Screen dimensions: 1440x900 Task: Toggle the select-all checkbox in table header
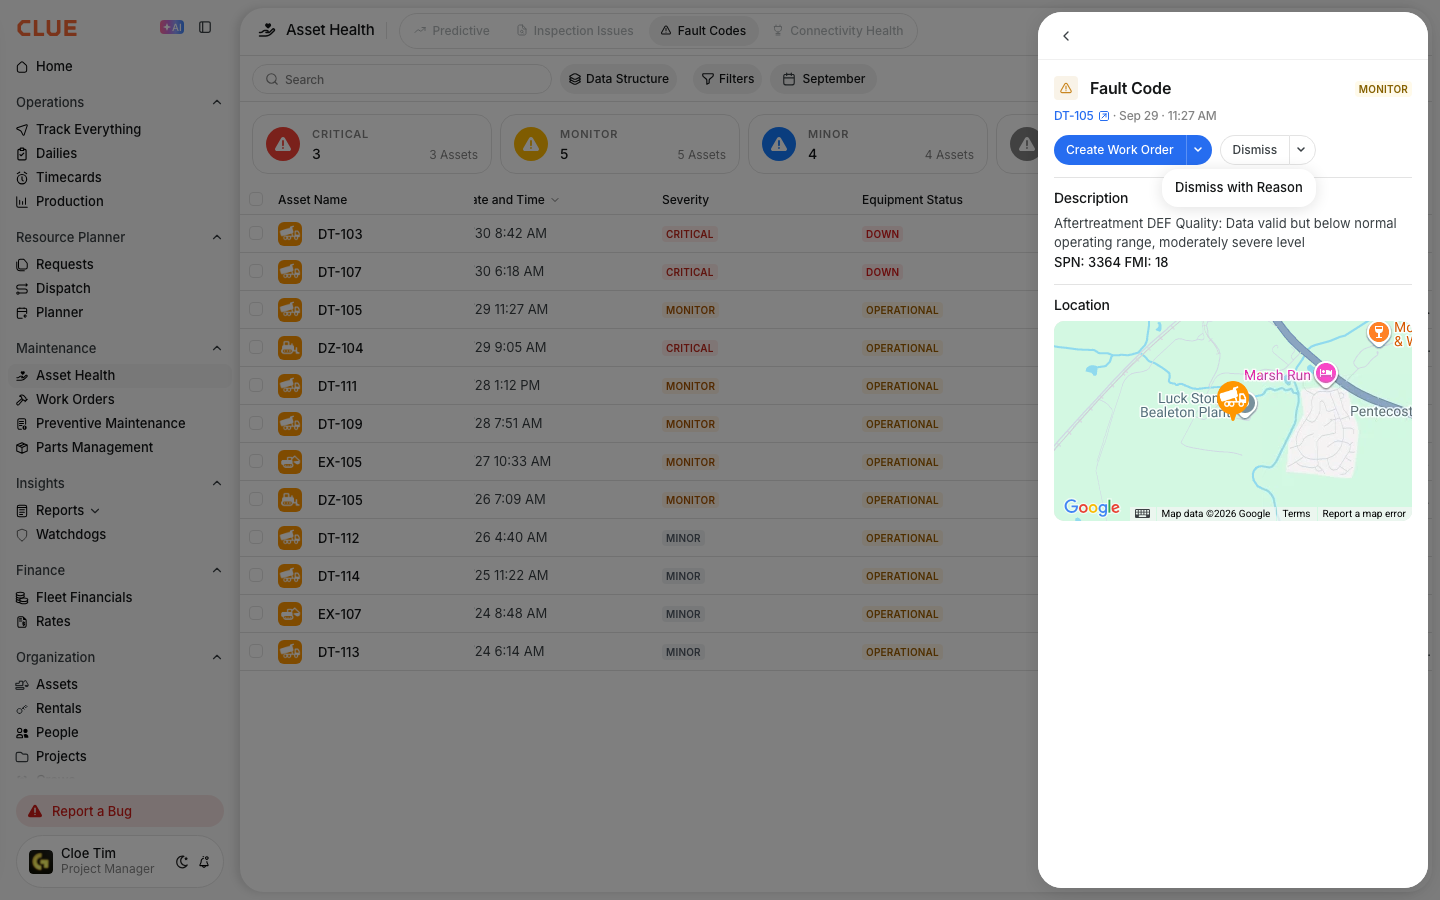[x=256, y=199]
